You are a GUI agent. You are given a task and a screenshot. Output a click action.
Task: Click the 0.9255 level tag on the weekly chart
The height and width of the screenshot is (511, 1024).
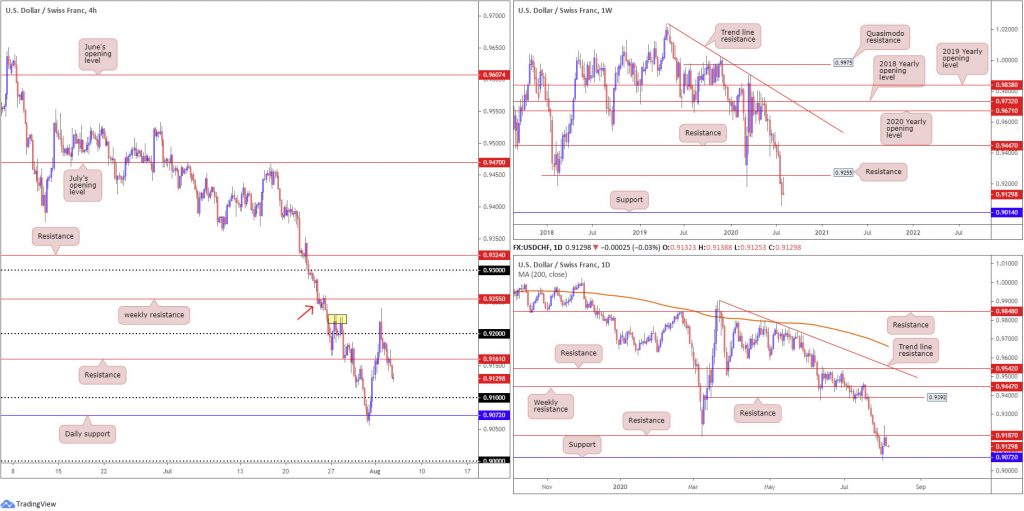pyautogui.click(x=841, y=174)
